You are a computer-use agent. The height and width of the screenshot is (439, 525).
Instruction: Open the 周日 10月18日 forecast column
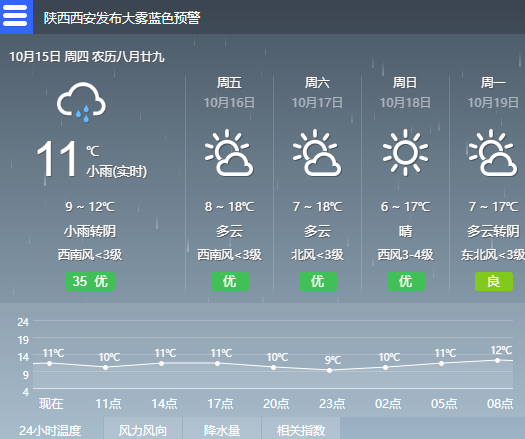405,184
